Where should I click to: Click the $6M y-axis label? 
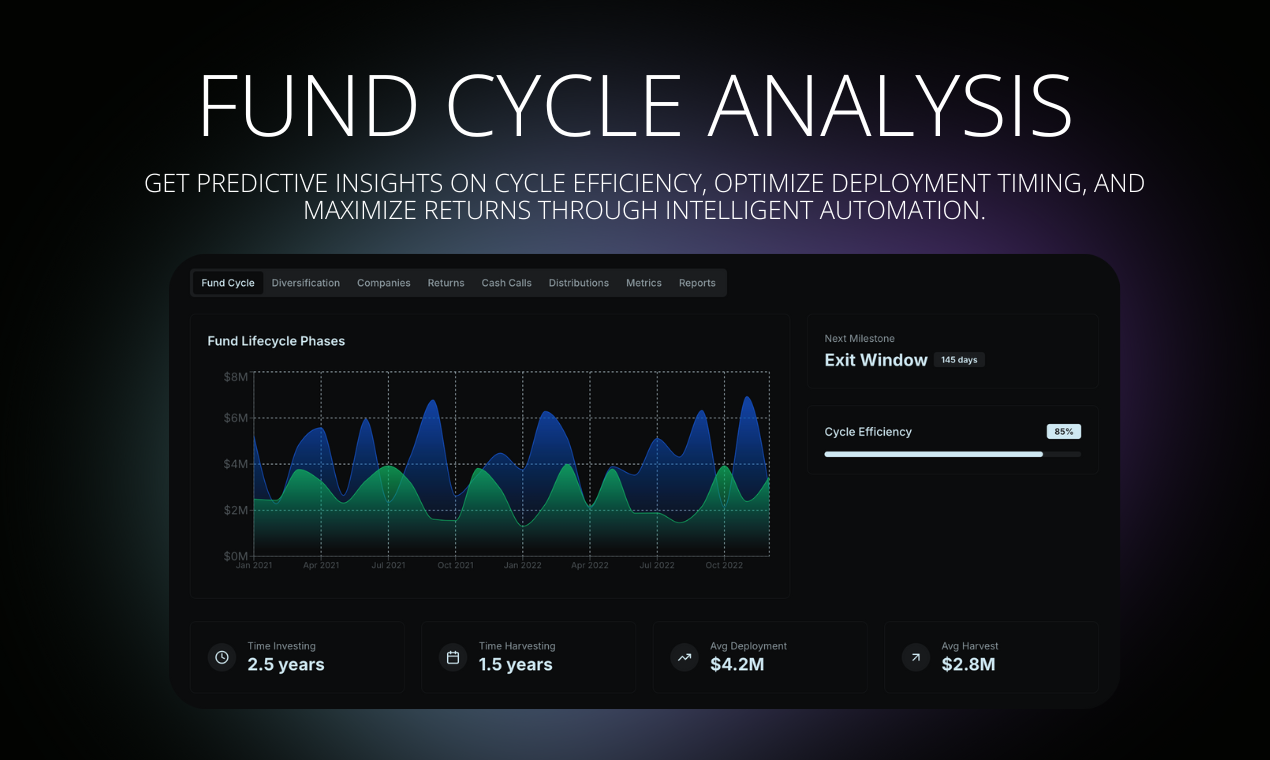(236, 418)
